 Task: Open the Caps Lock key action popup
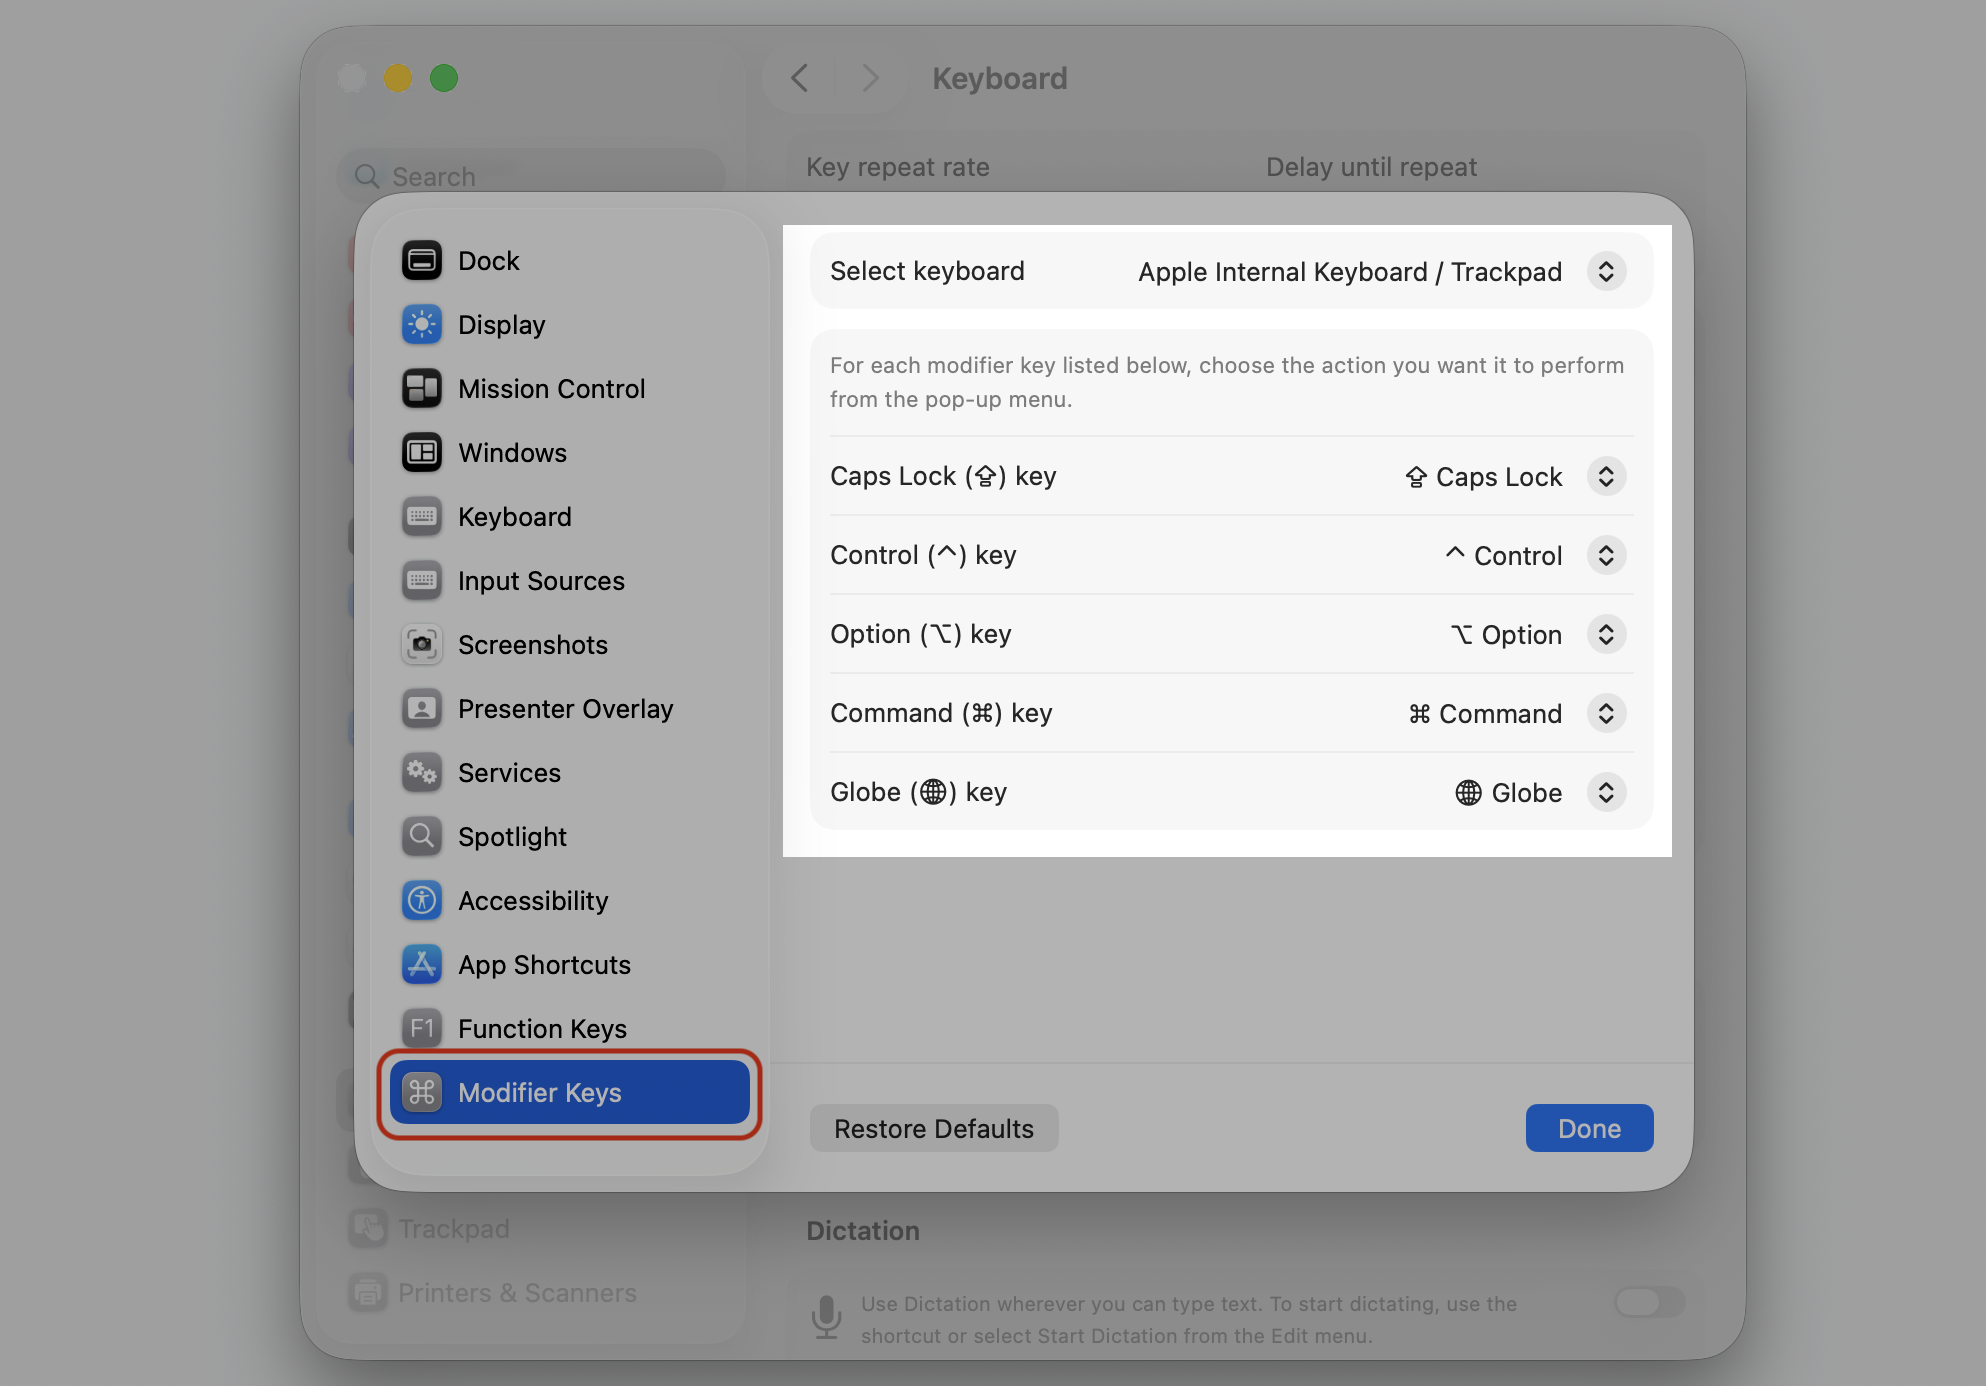1606,477
